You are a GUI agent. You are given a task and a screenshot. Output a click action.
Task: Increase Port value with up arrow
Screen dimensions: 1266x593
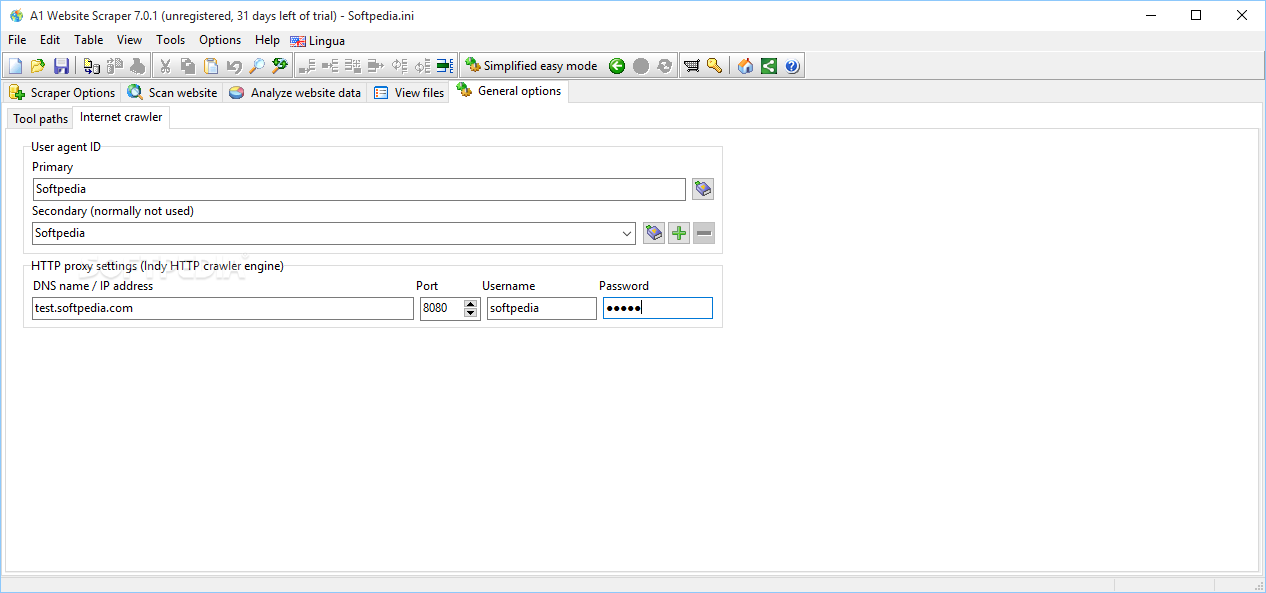click(471, 304)
